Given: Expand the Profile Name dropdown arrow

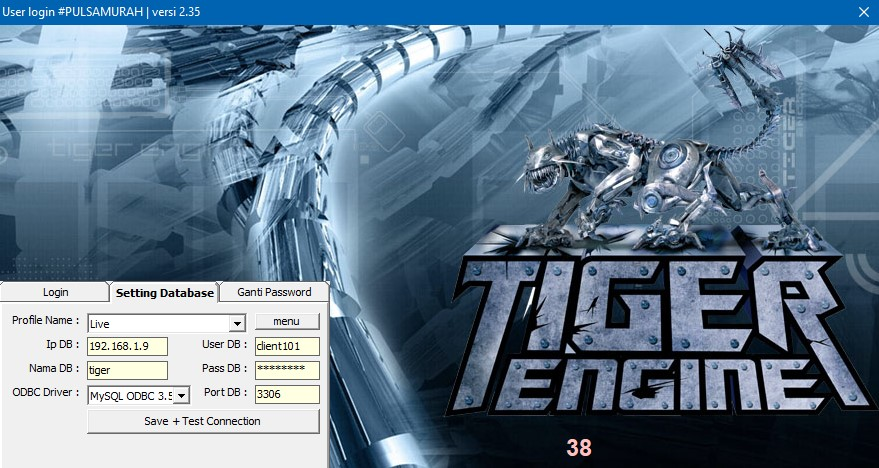Looking at the screenshot, I should coord(237,323).
